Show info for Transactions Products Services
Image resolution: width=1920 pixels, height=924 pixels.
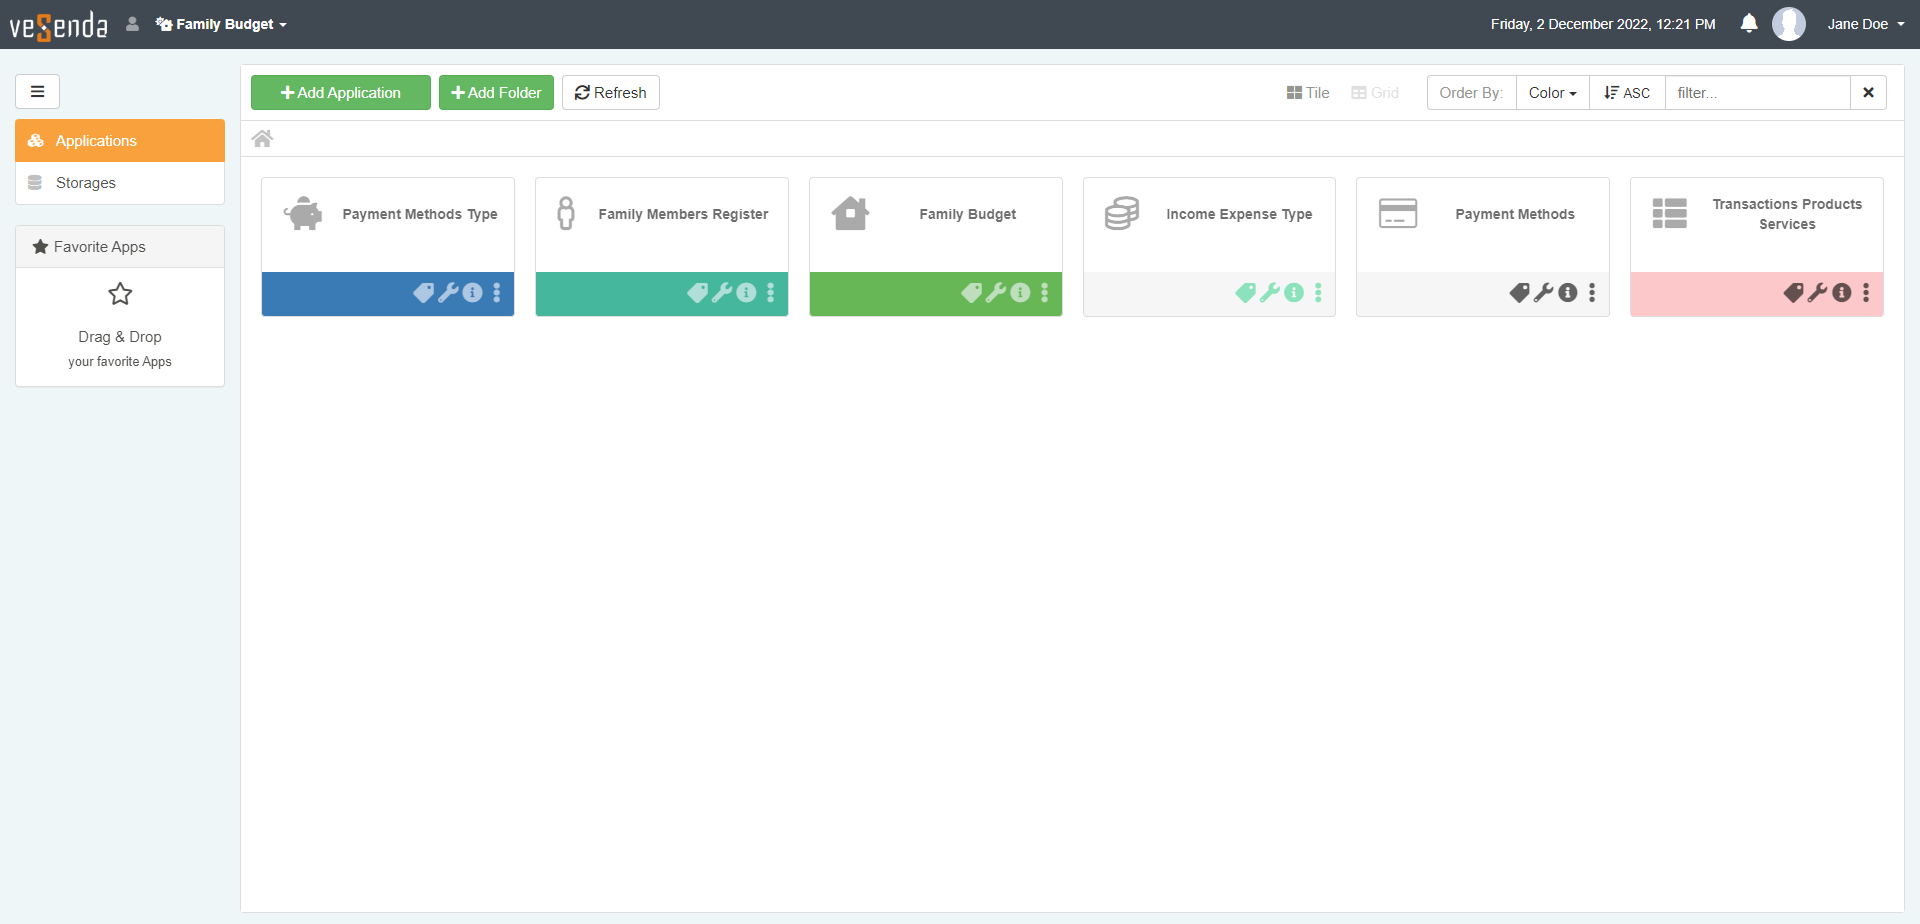[x=1841, y=293]
